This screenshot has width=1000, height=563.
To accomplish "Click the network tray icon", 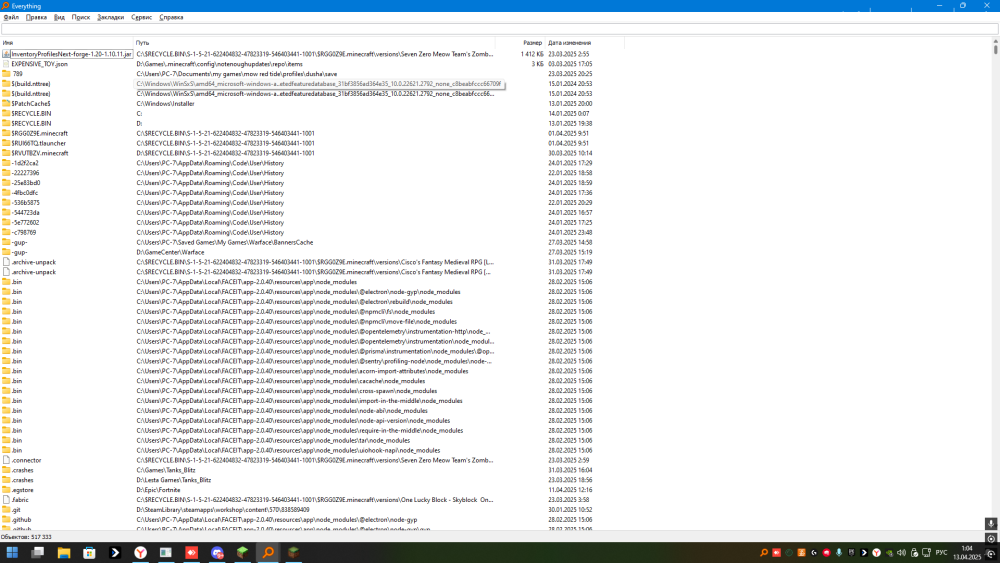I will pos(927,553).
